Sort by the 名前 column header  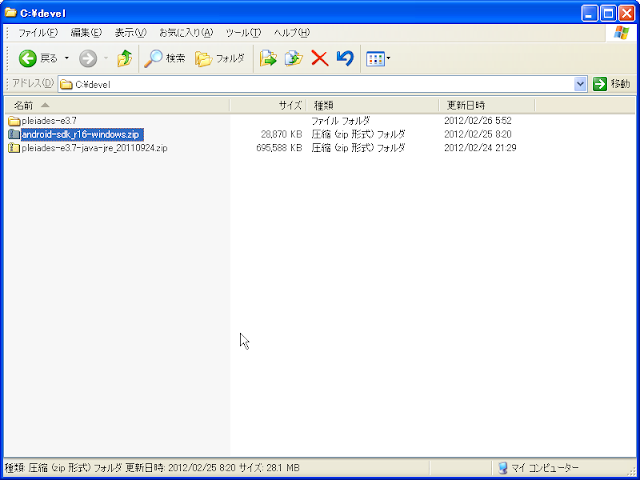[117, 105]
